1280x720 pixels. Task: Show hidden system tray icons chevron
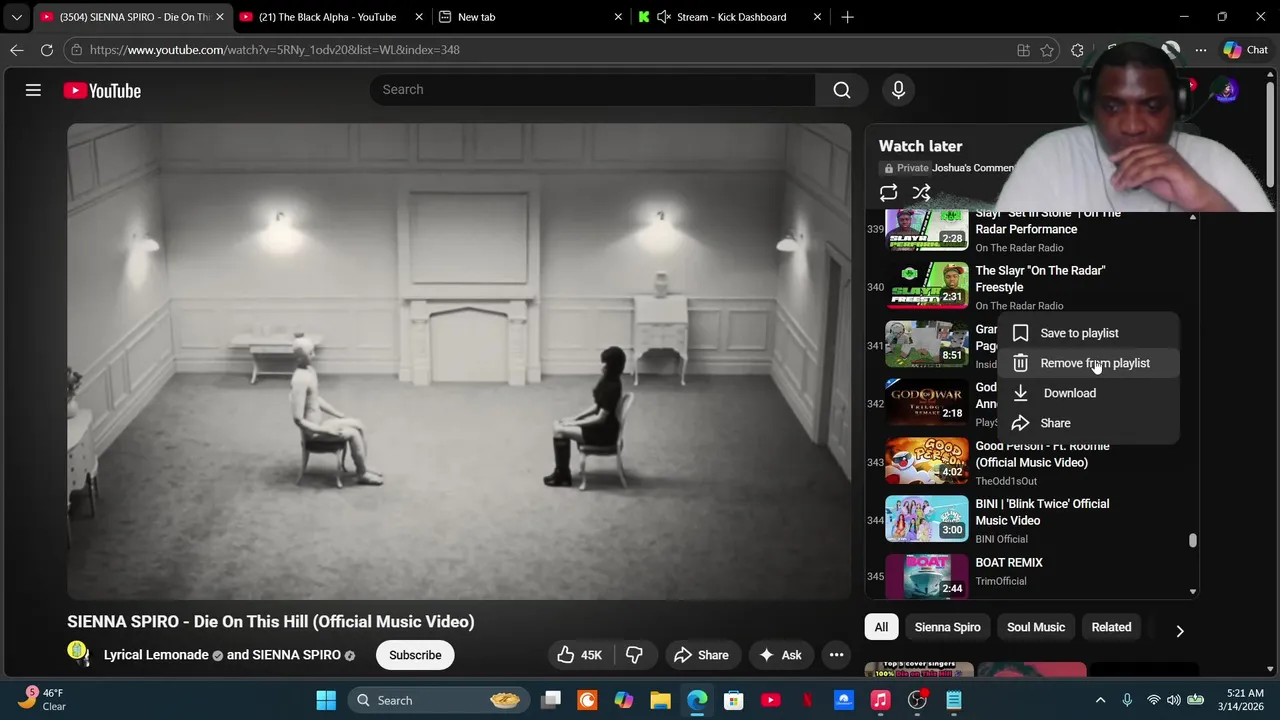(x=1100, y=701)
